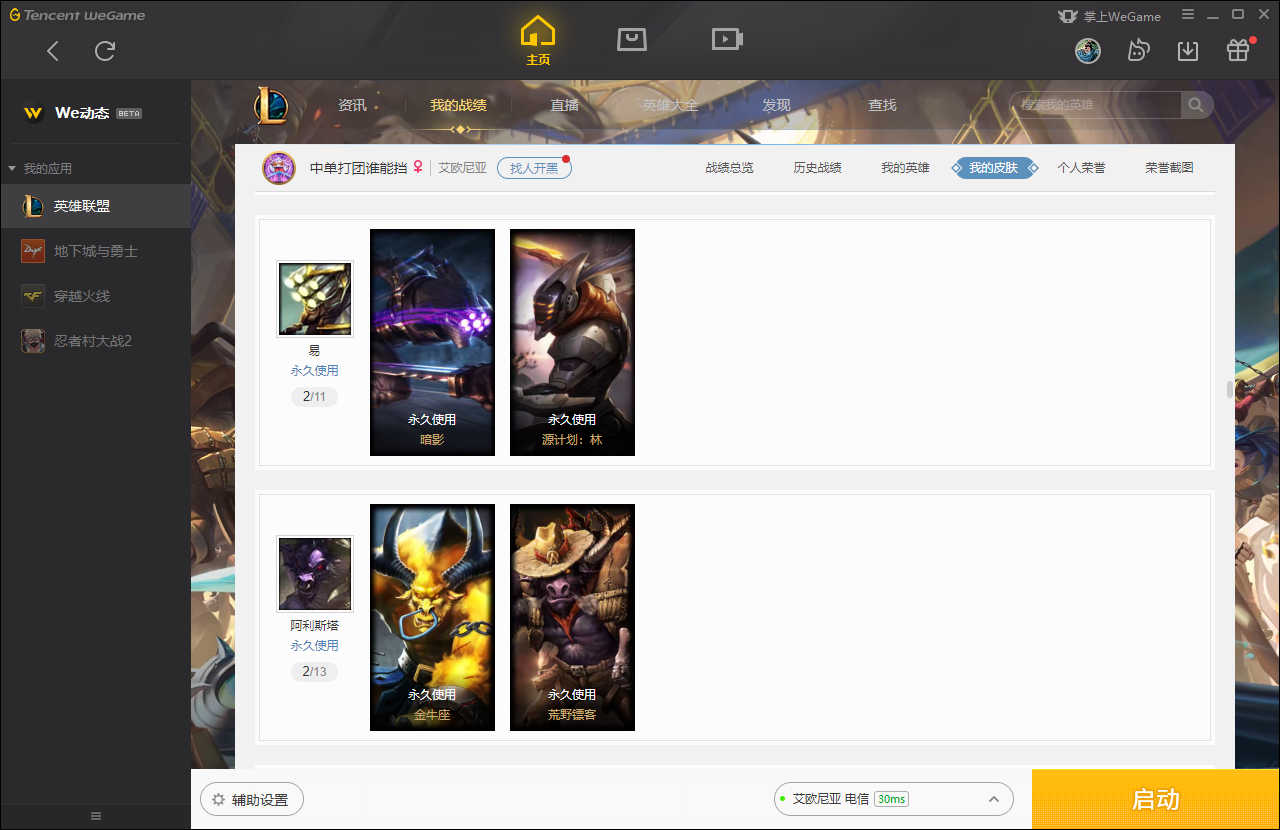Click the 阿利斯塔 champion portrait
Viewport: 1280px width, 830px height.
[x=315, y=574]
